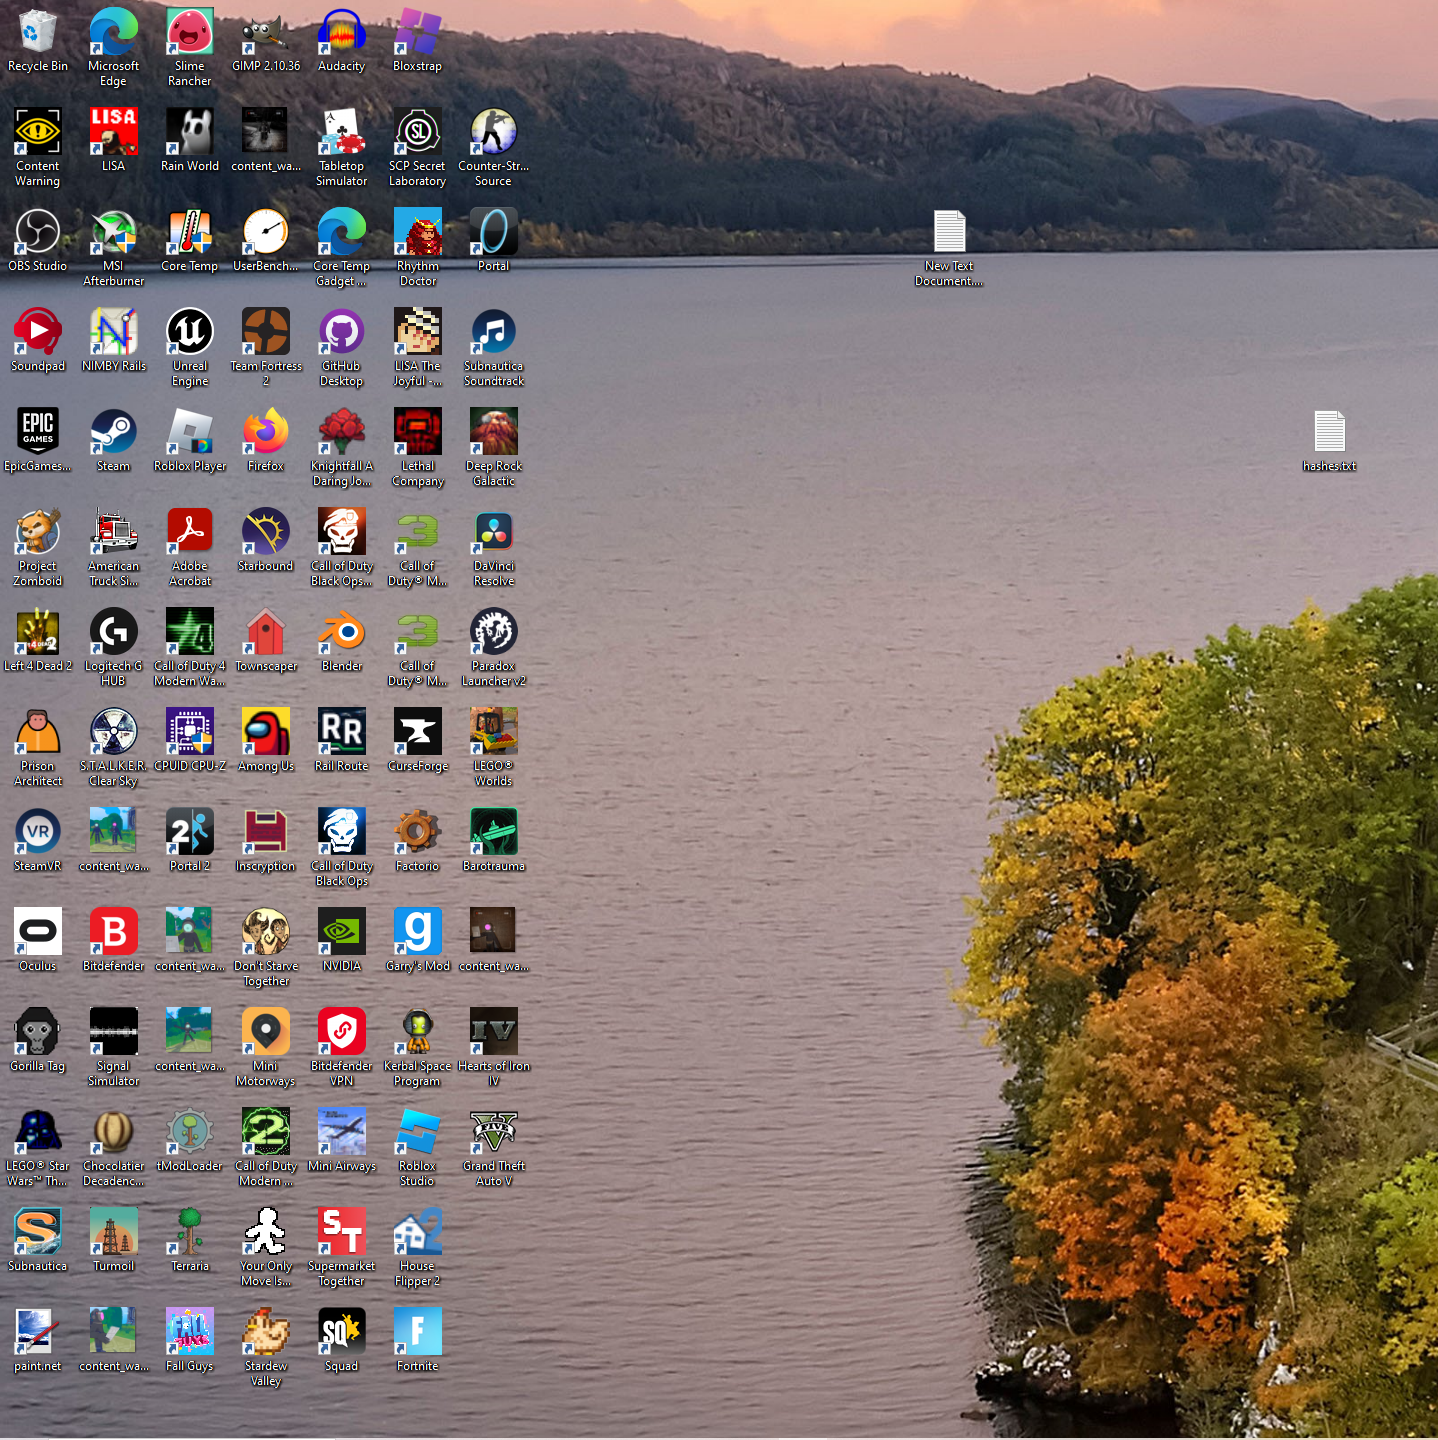Click the Content Warning eye icon
1438x1440 pixels.
tap(38, 132)
